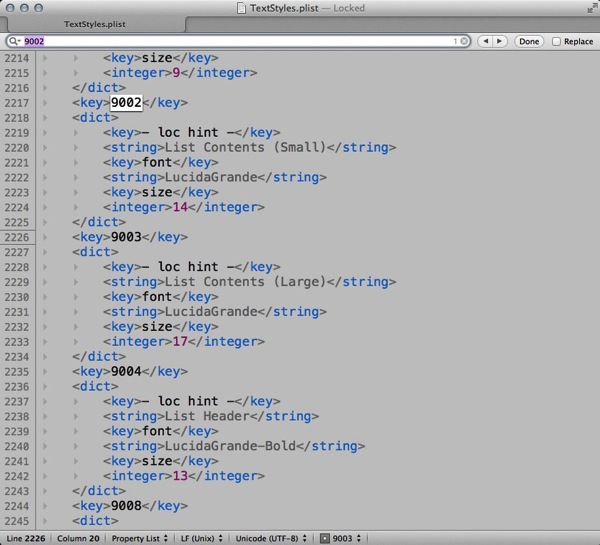
Task: Collapse the dict fold arrow on line 2227
Action: (x=45, y=252)
